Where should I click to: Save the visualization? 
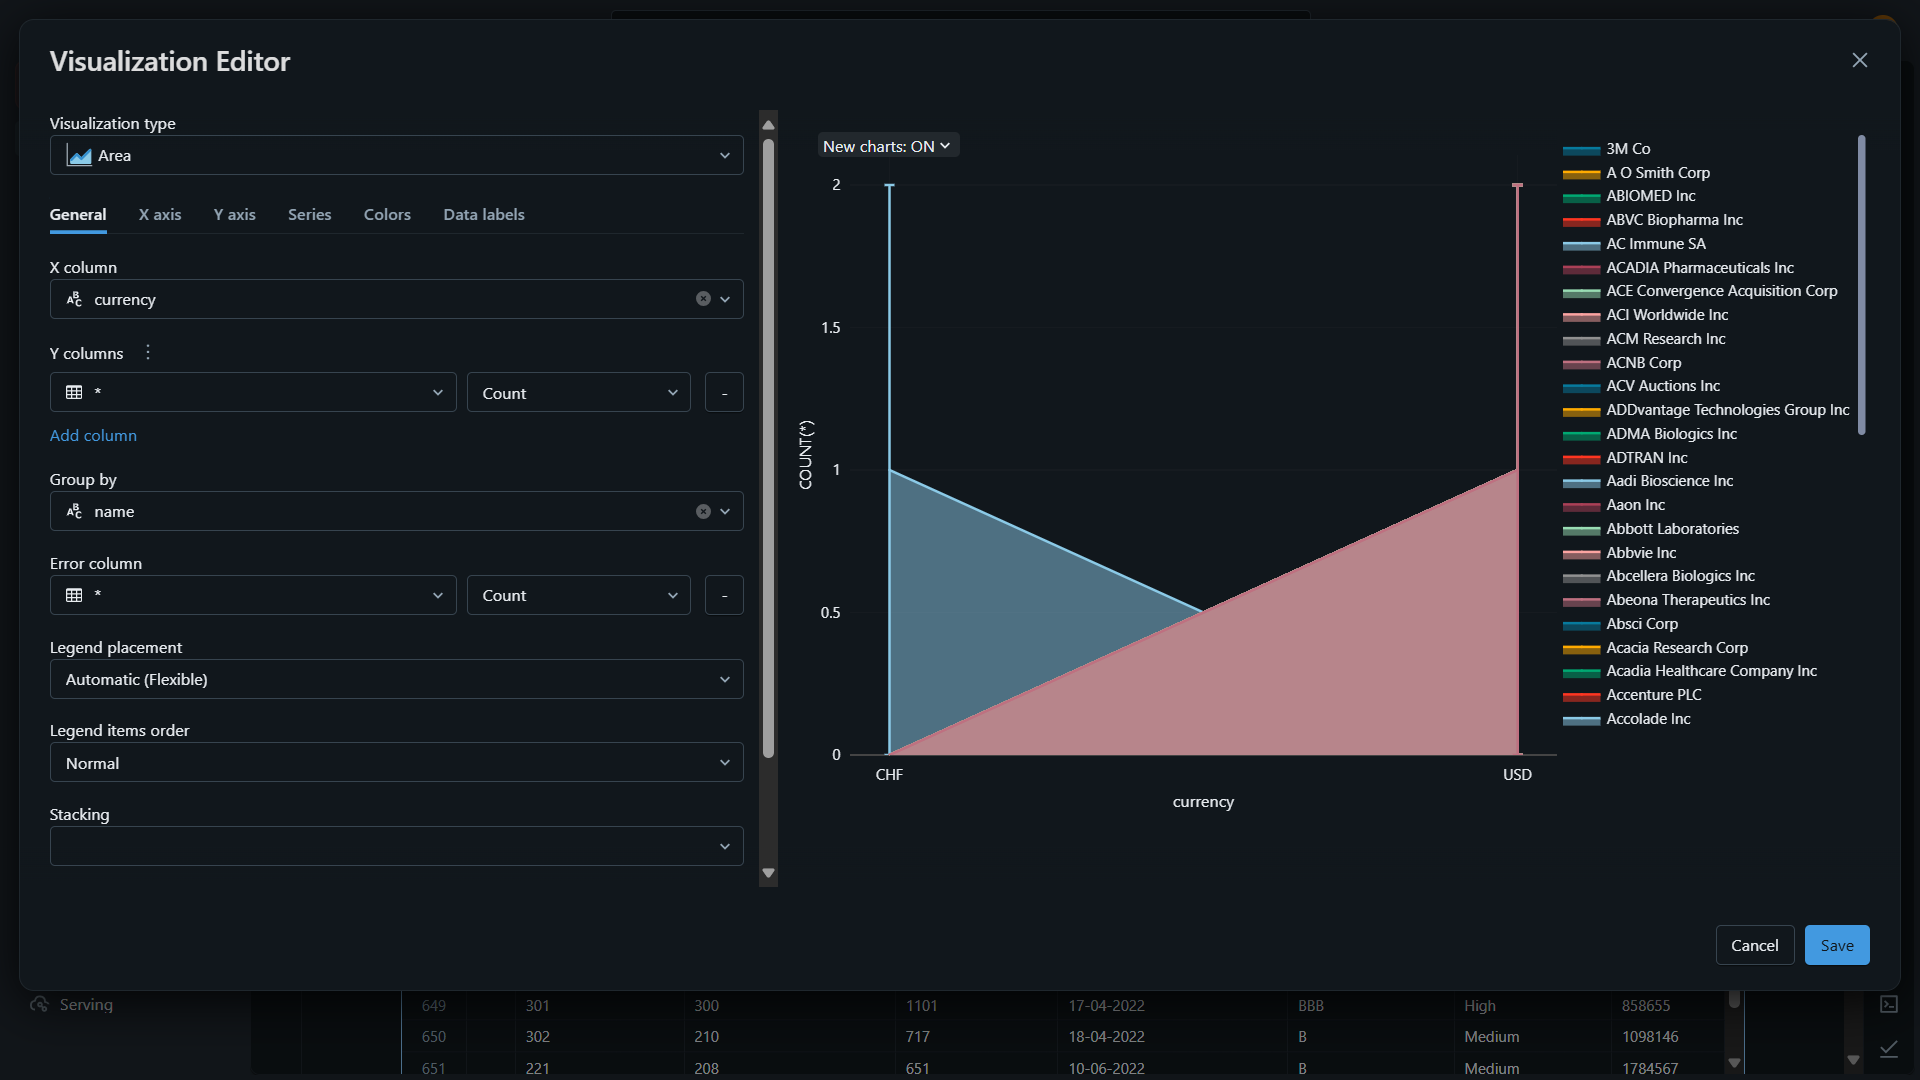[1837, 945]
